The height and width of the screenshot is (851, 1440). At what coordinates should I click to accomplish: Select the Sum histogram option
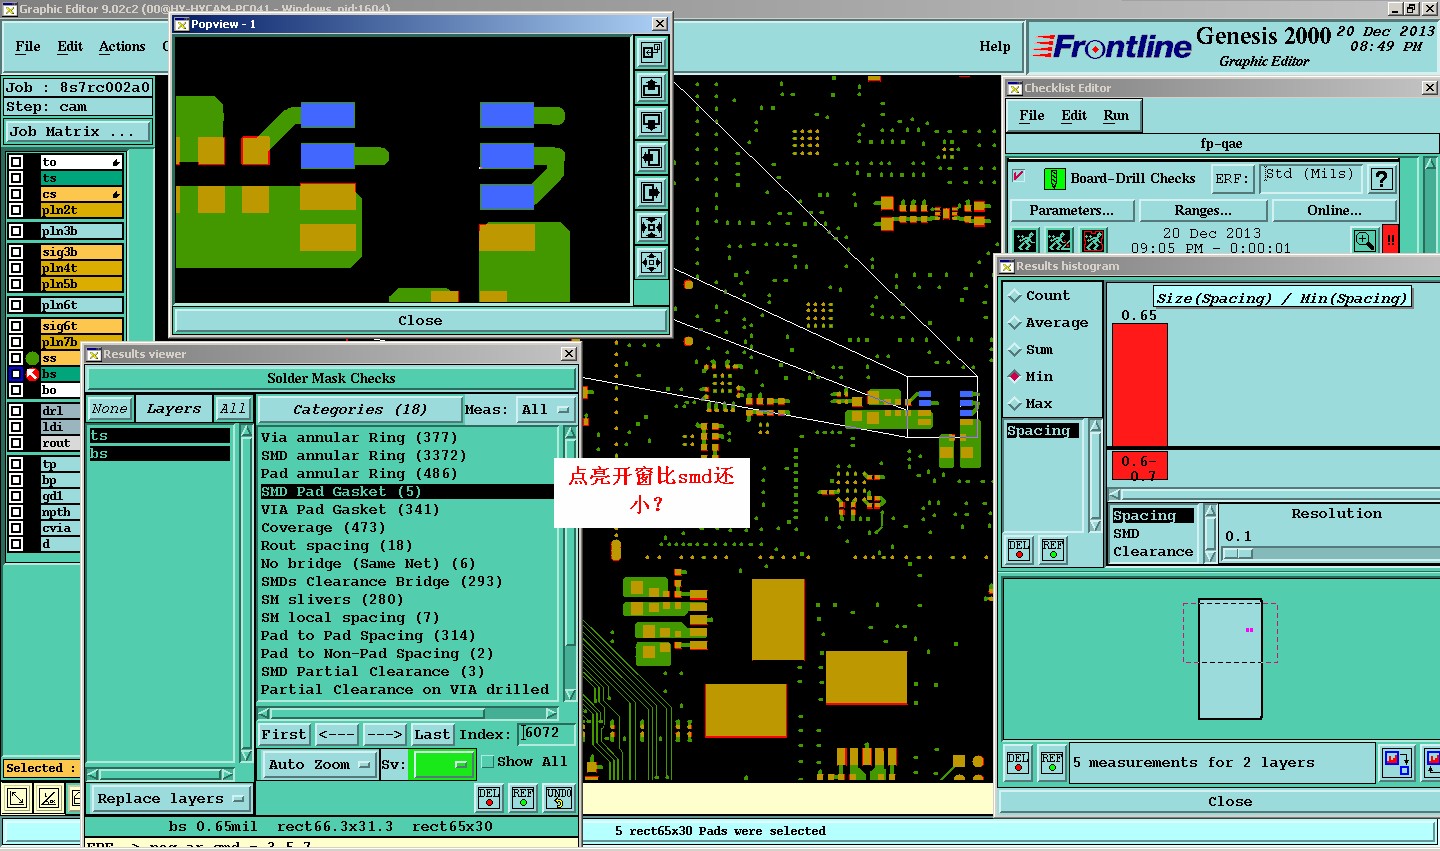point(1031,350)
